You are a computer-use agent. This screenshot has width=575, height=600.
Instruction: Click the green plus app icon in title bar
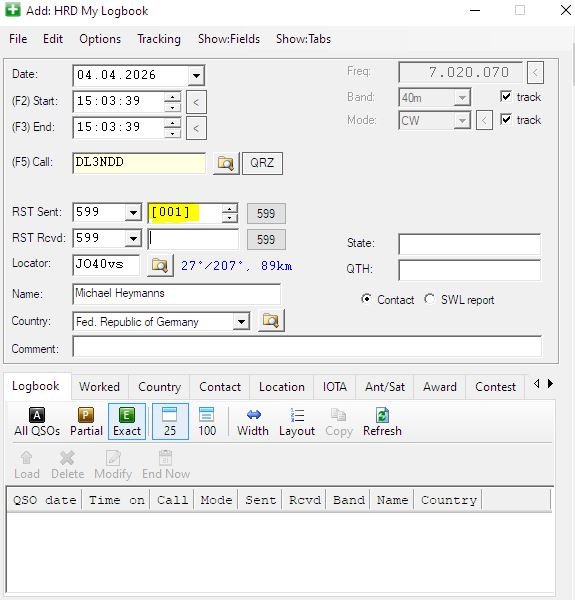click(13, 10)
